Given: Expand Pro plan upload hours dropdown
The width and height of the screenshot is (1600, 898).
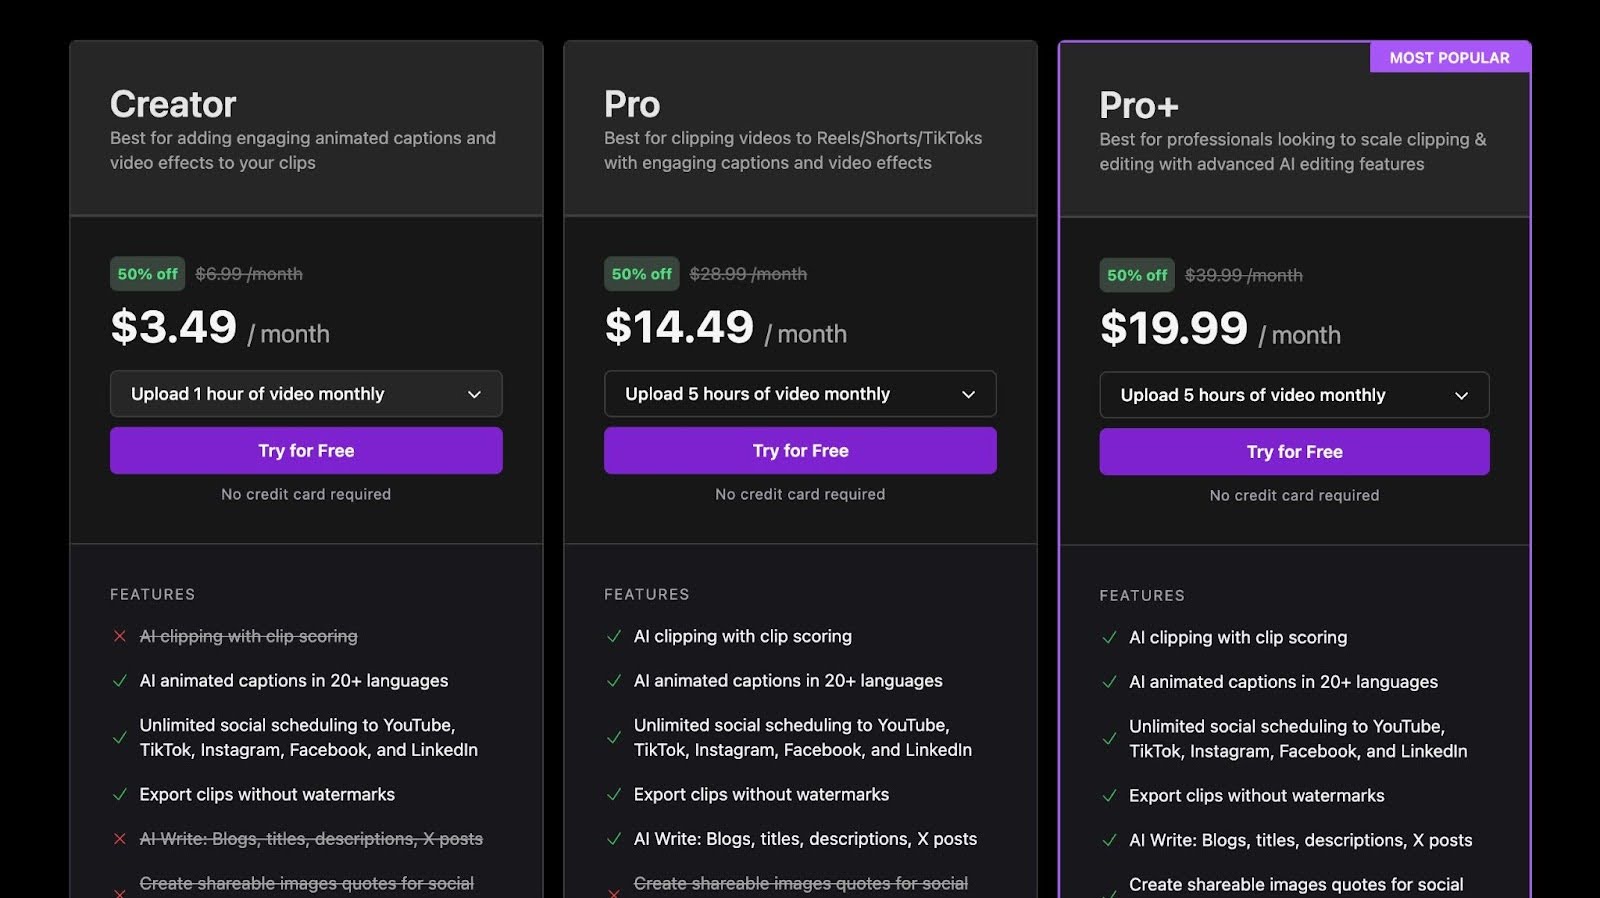Looking at the screenshot, I should (800, 394).
